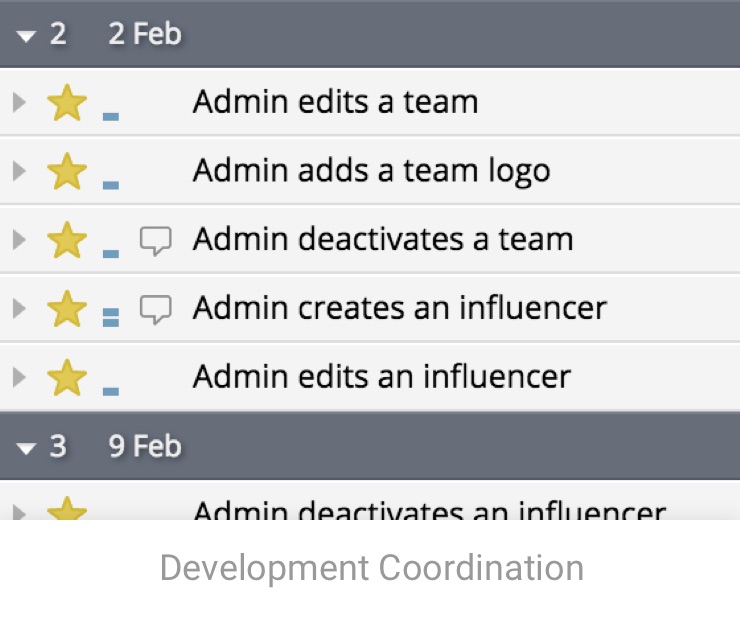This screenshot has height=620, width=740.
Task: Click the estimate marker on Admin adds a team logo
Action: [111, 185]
